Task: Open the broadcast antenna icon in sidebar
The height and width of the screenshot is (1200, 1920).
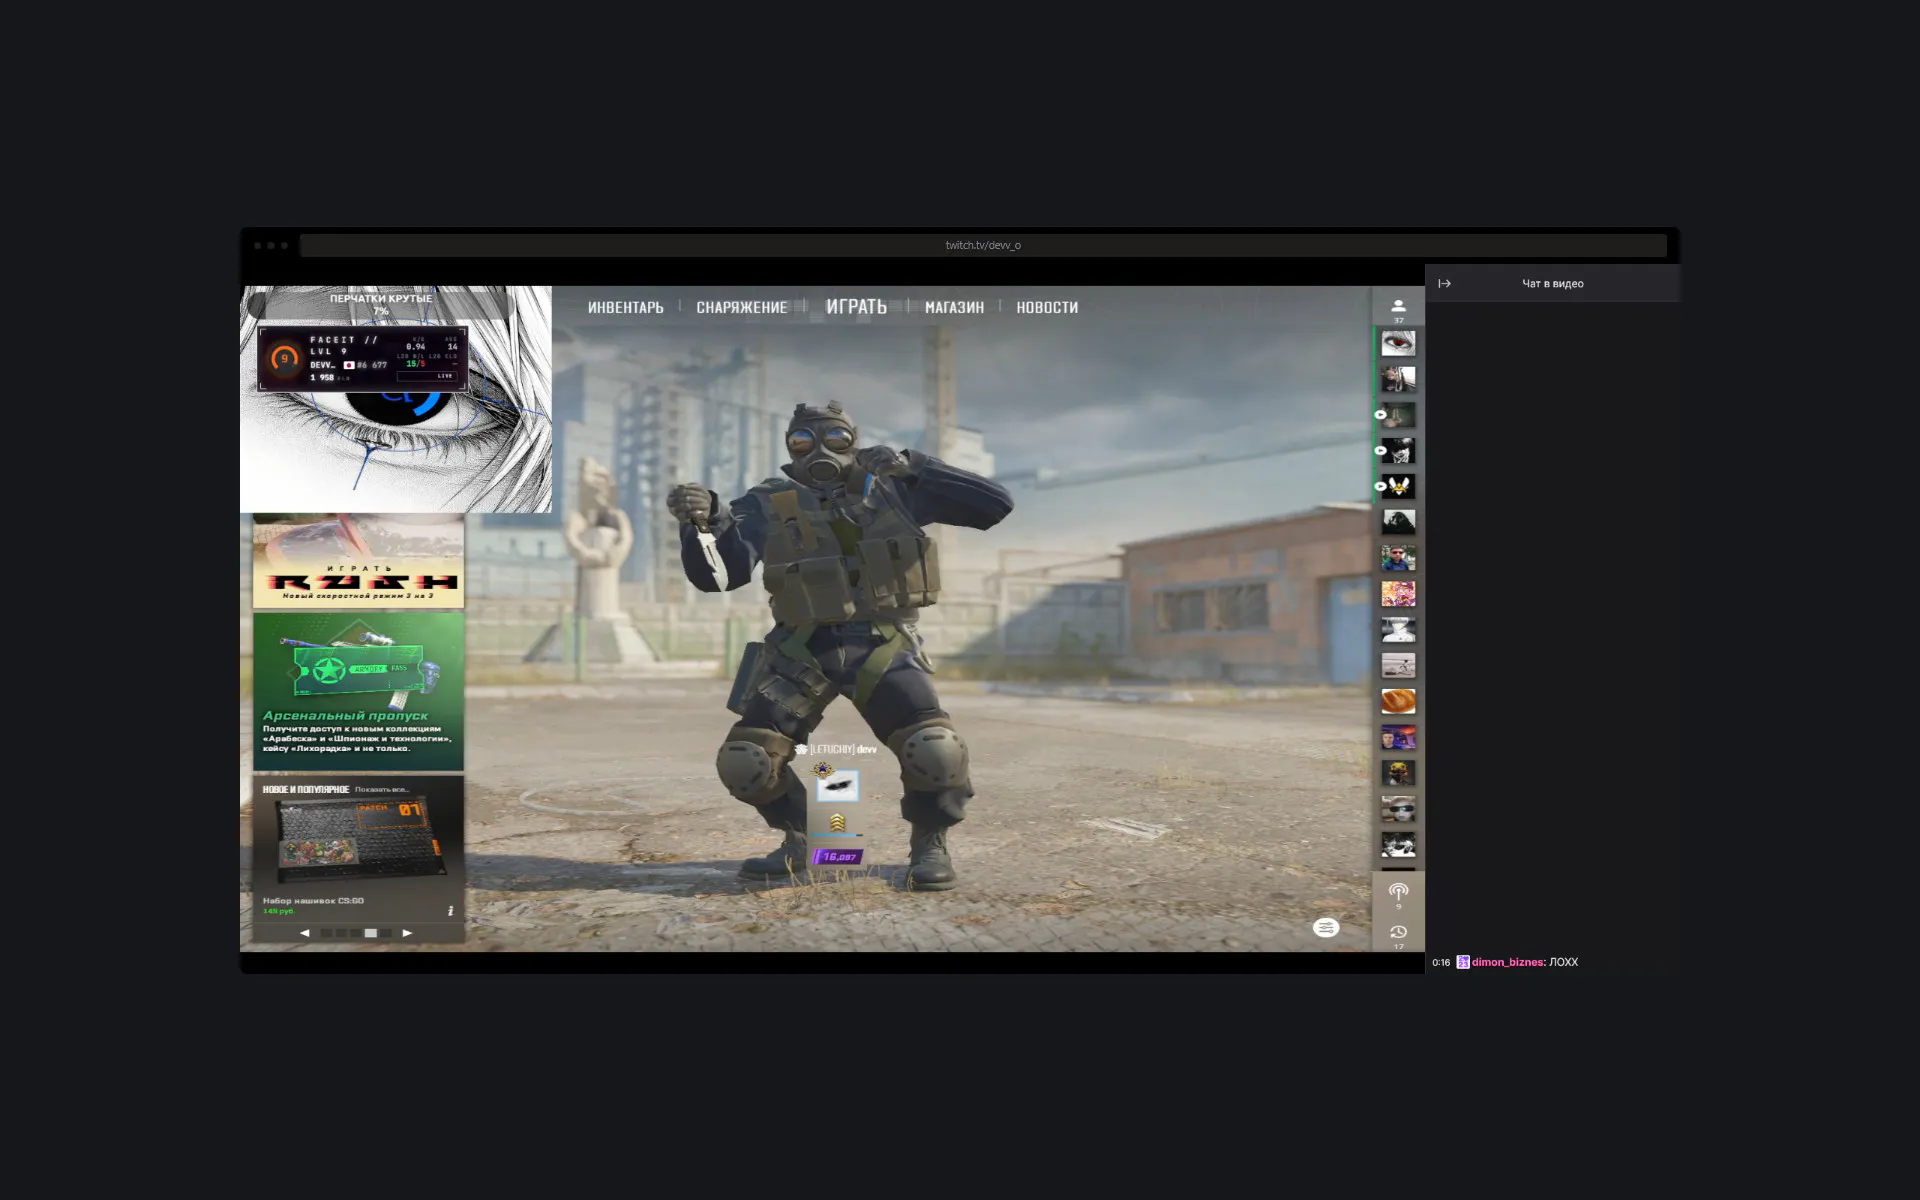Action: pyautogui.click(x=1398, y=892)
